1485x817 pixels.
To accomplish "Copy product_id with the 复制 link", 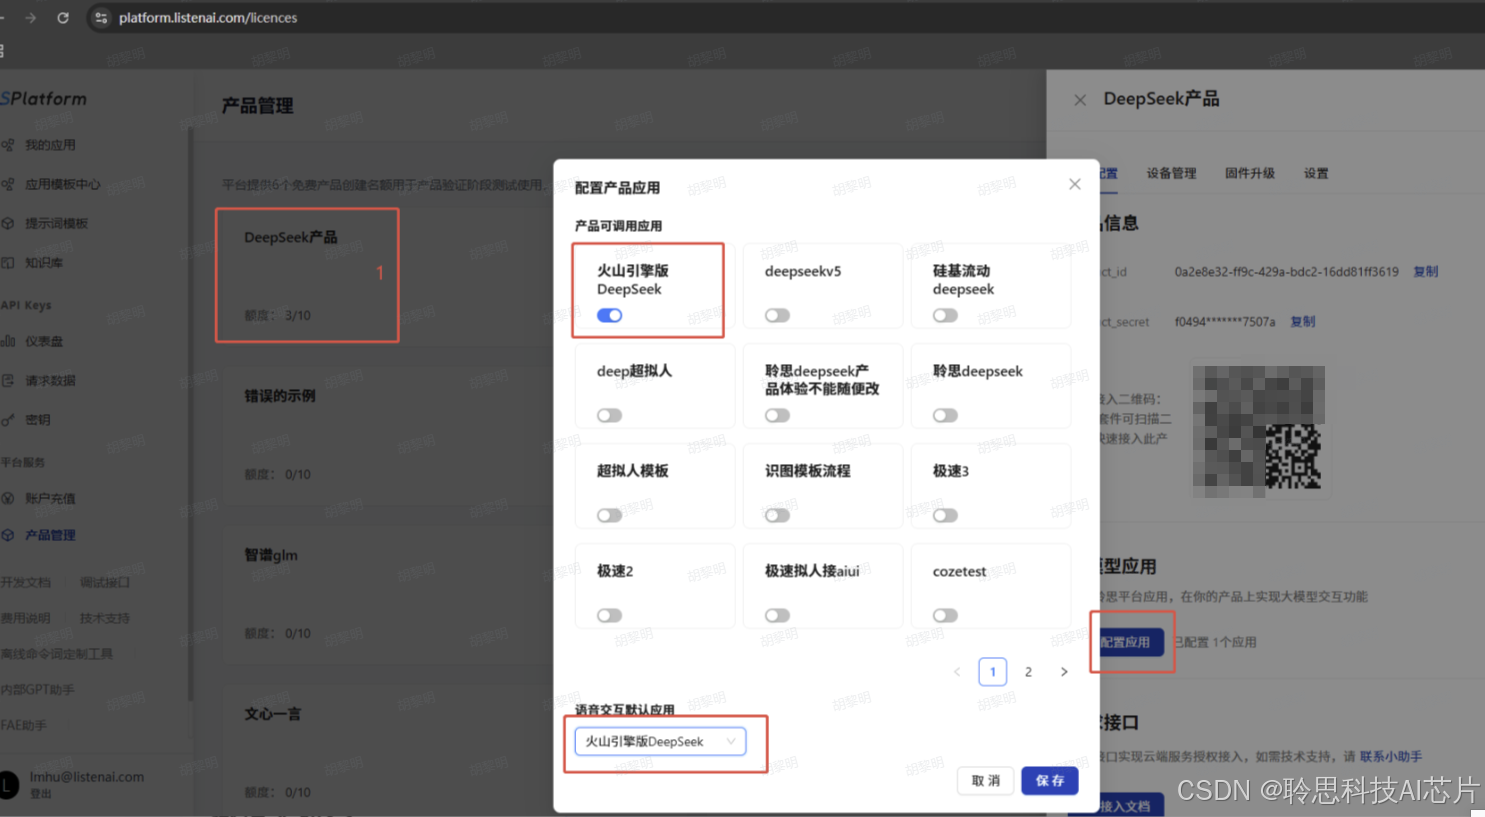I will tap(1426, 270).
